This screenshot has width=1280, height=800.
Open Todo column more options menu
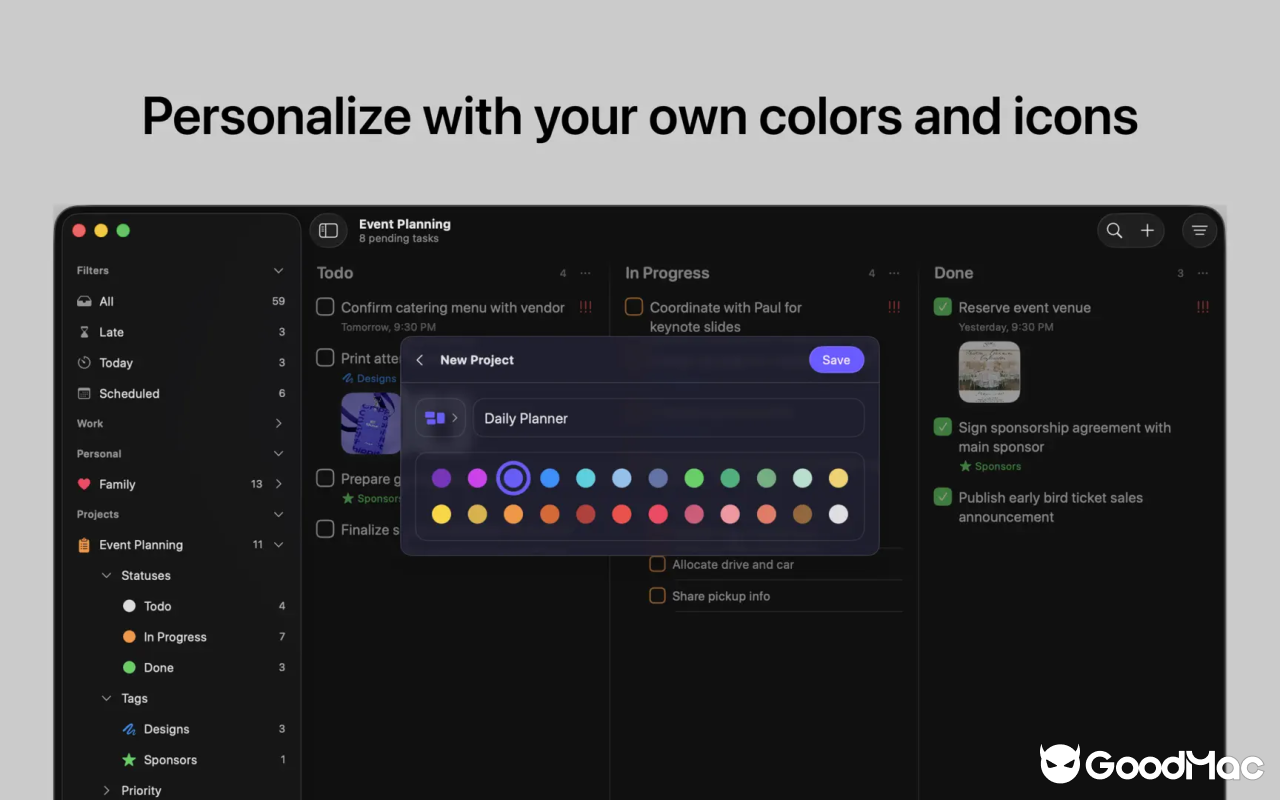pyautogui.click(x=586, y=273)
